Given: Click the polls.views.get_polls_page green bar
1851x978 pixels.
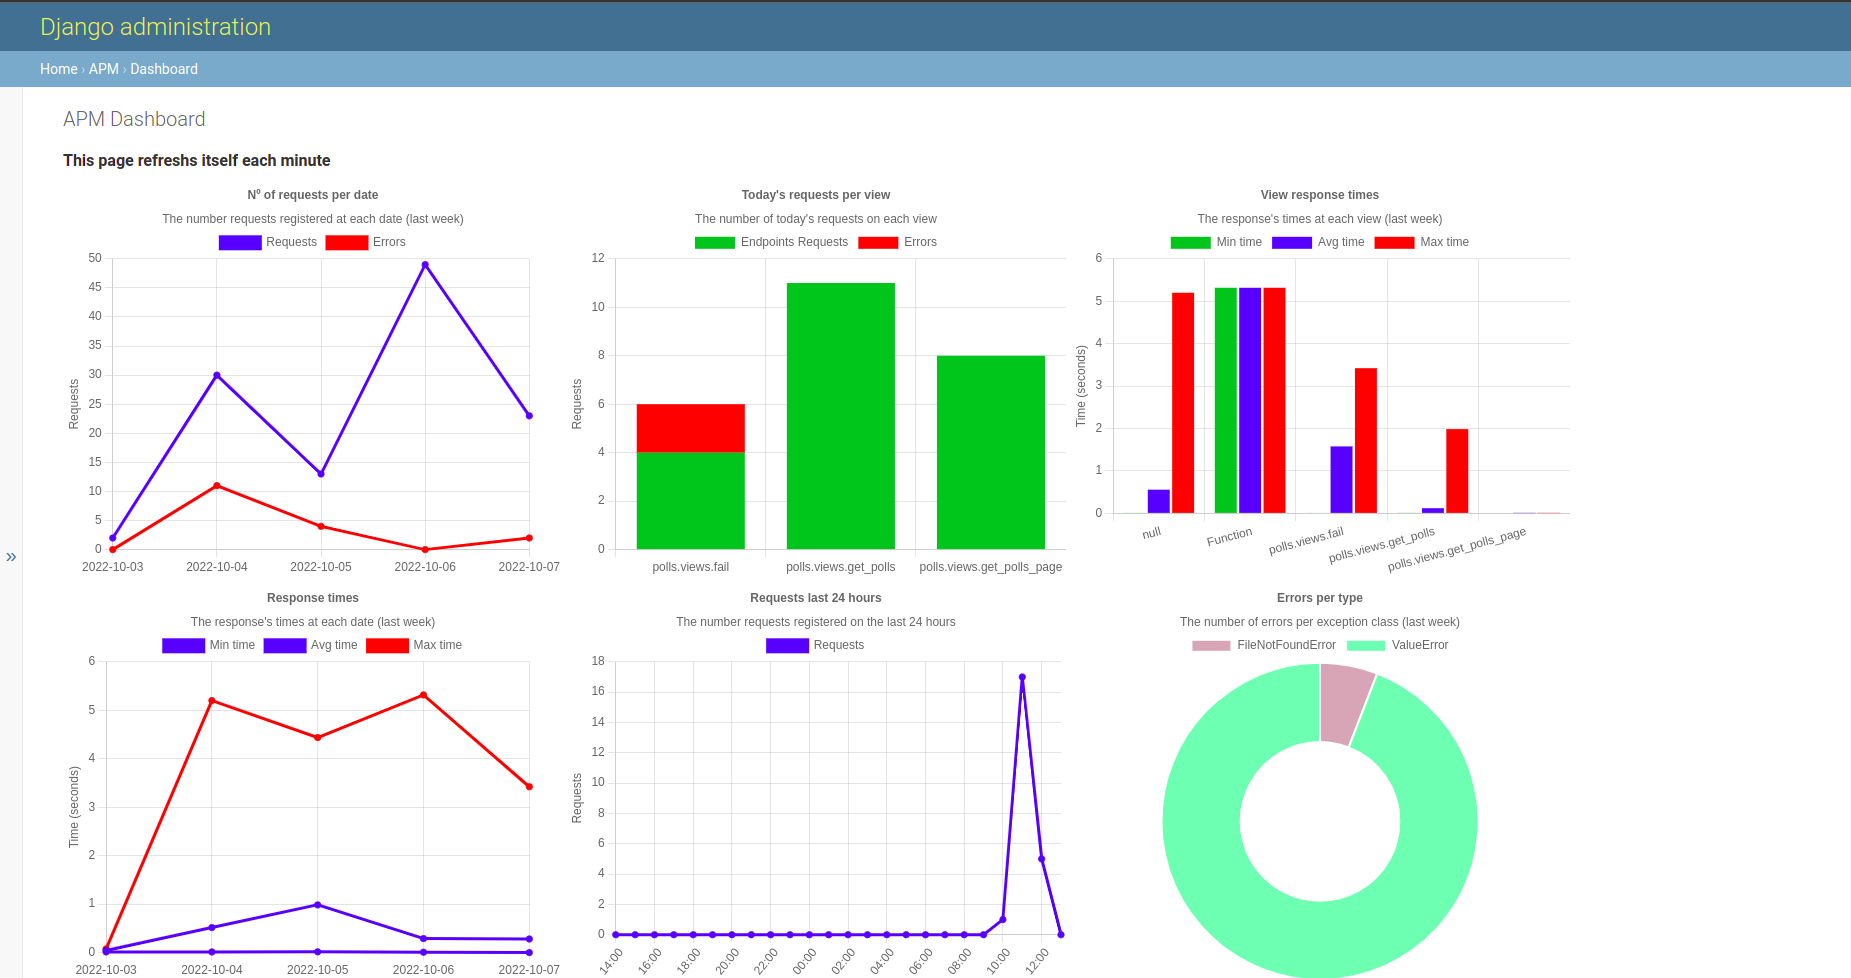Looking at the screenshot, I should (x=991, y=452).
